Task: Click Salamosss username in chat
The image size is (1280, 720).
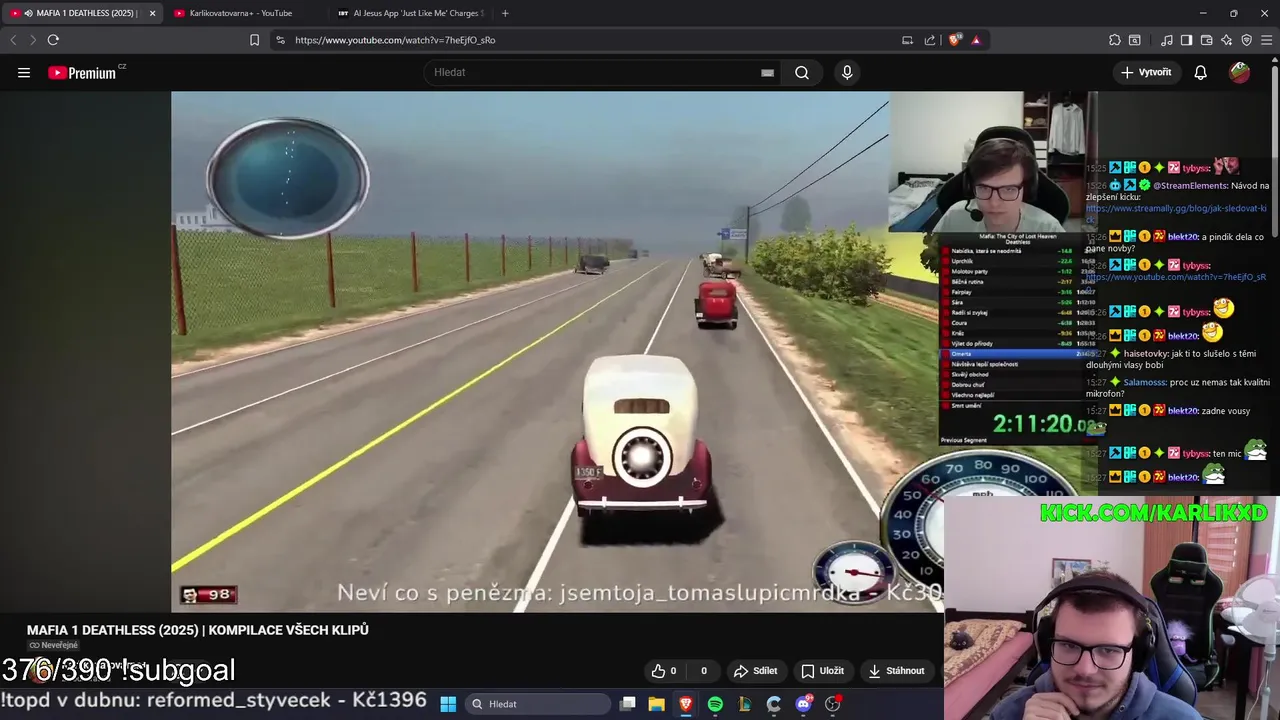Action: [1144, 382]
